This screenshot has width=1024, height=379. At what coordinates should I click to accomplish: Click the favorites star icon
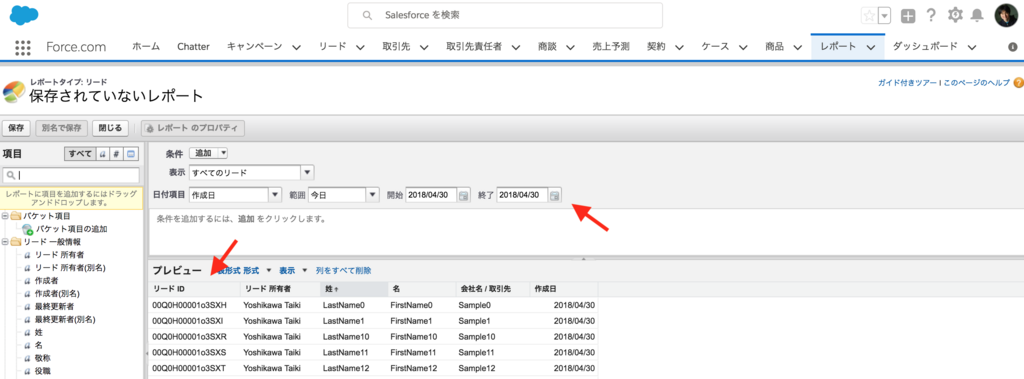coord(869,16)
